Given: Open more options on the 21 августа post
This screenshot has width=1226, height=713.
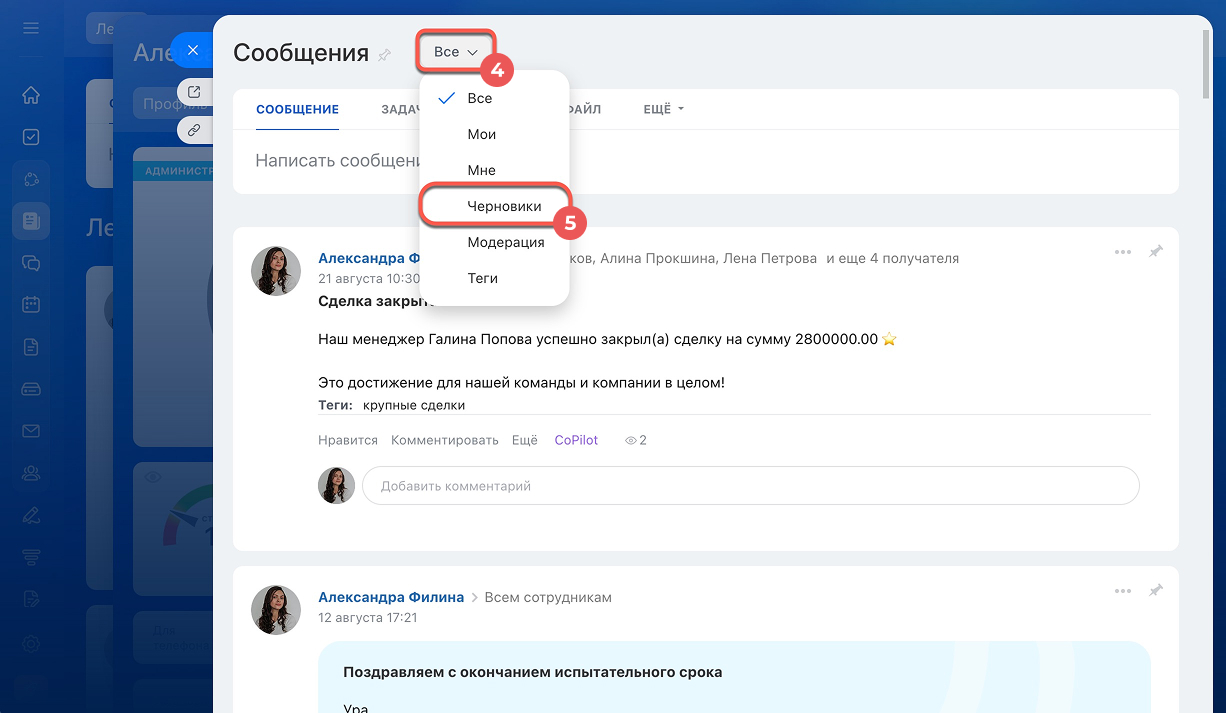Looking at the screenshot, I should pyautogui.click(x=1123, y=252).
